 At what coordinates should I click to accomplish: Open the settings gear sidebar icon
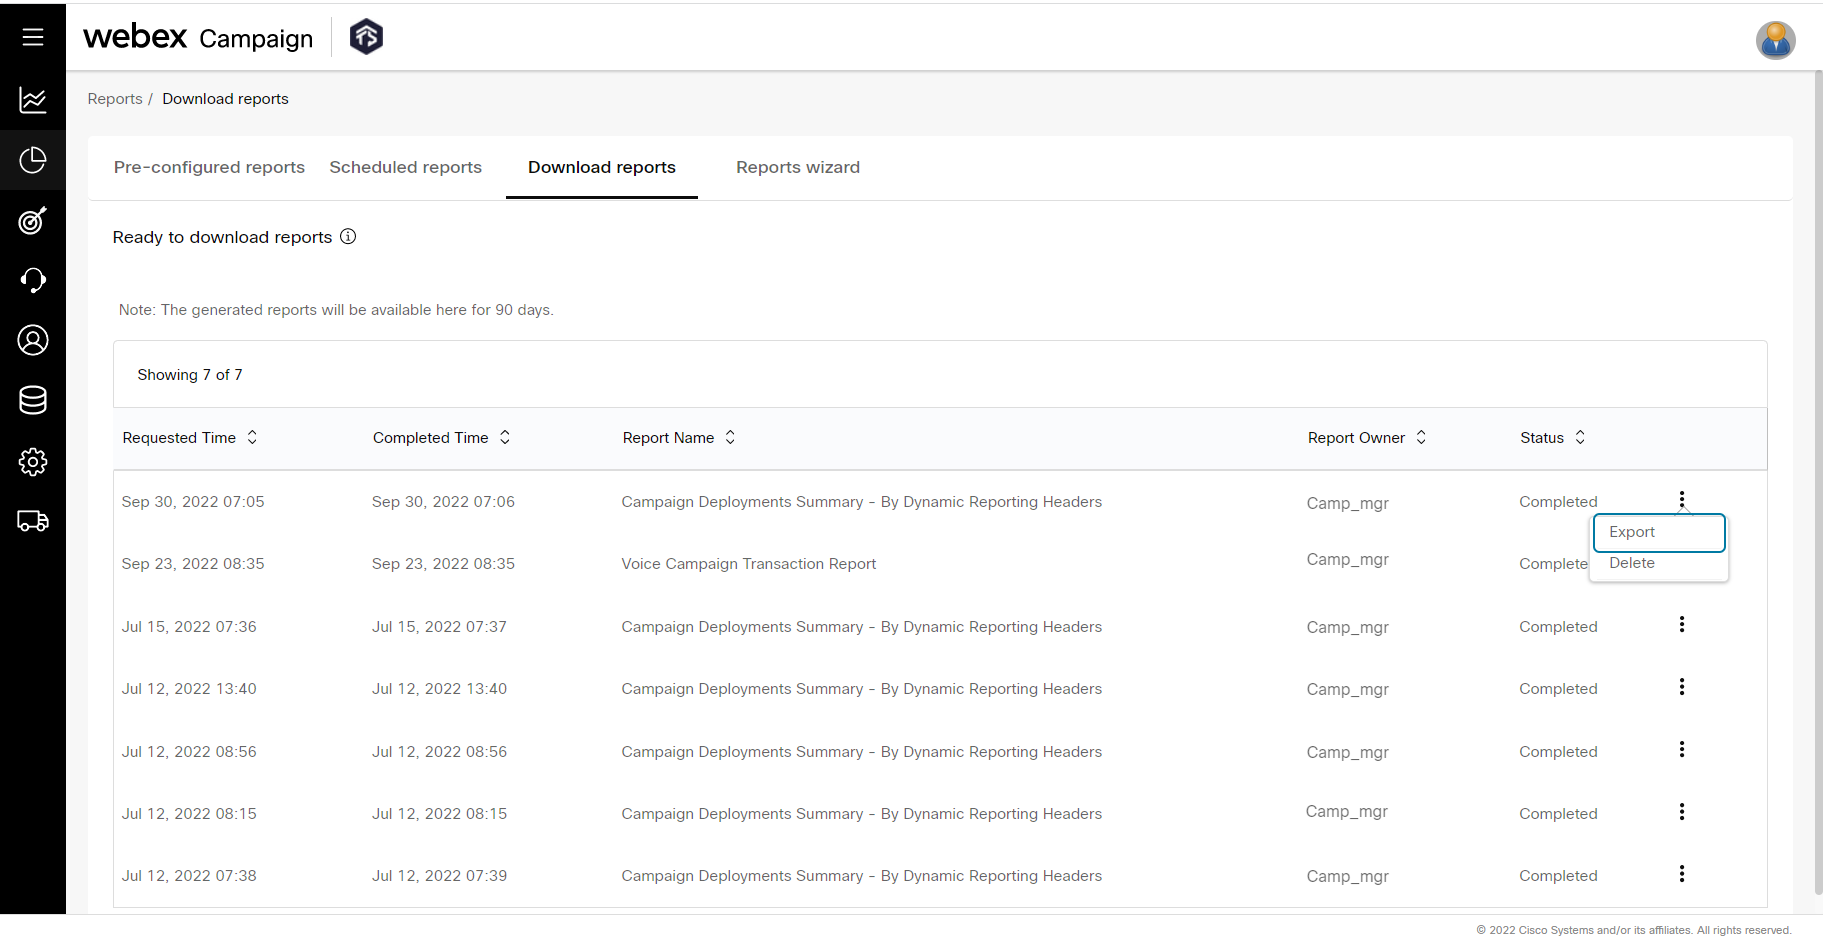33,461
